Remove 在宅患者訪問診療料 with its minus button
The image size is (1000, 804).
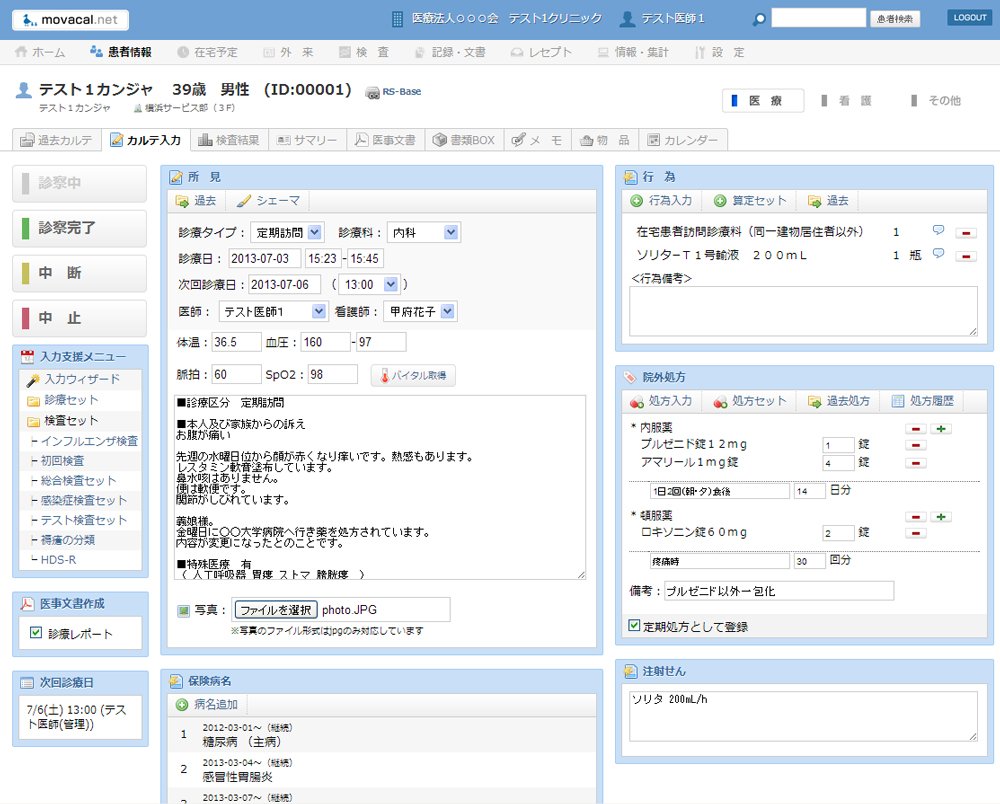tap(966, 233)
